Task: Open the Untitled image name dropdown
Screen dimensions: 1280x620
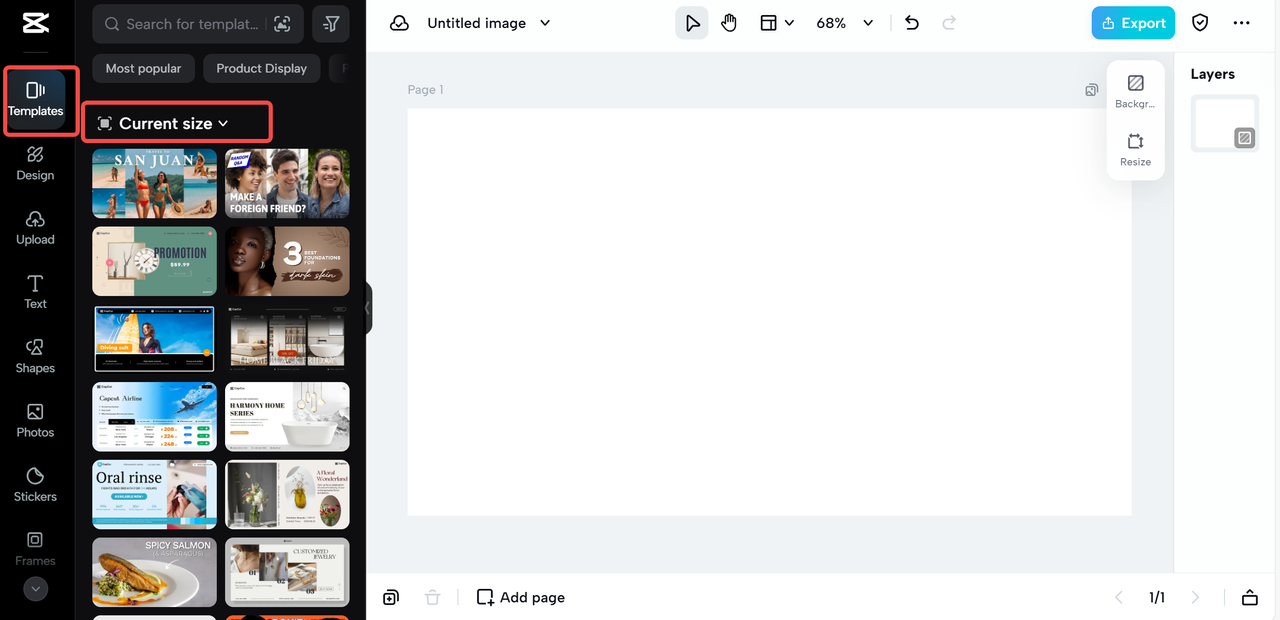Action: (489, 23)
